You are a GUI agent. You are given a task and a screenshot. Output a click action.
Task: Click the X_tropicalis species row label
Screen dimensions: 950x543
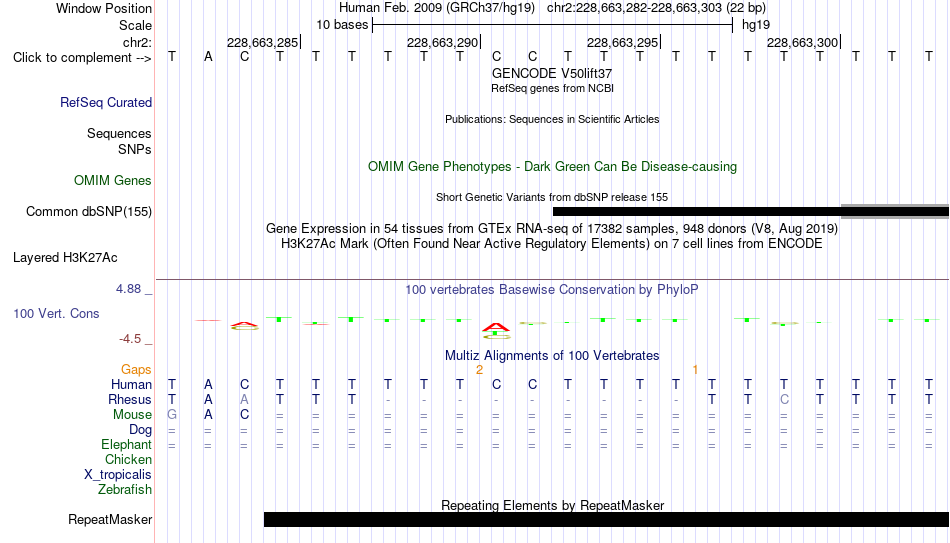pos(118,475)
